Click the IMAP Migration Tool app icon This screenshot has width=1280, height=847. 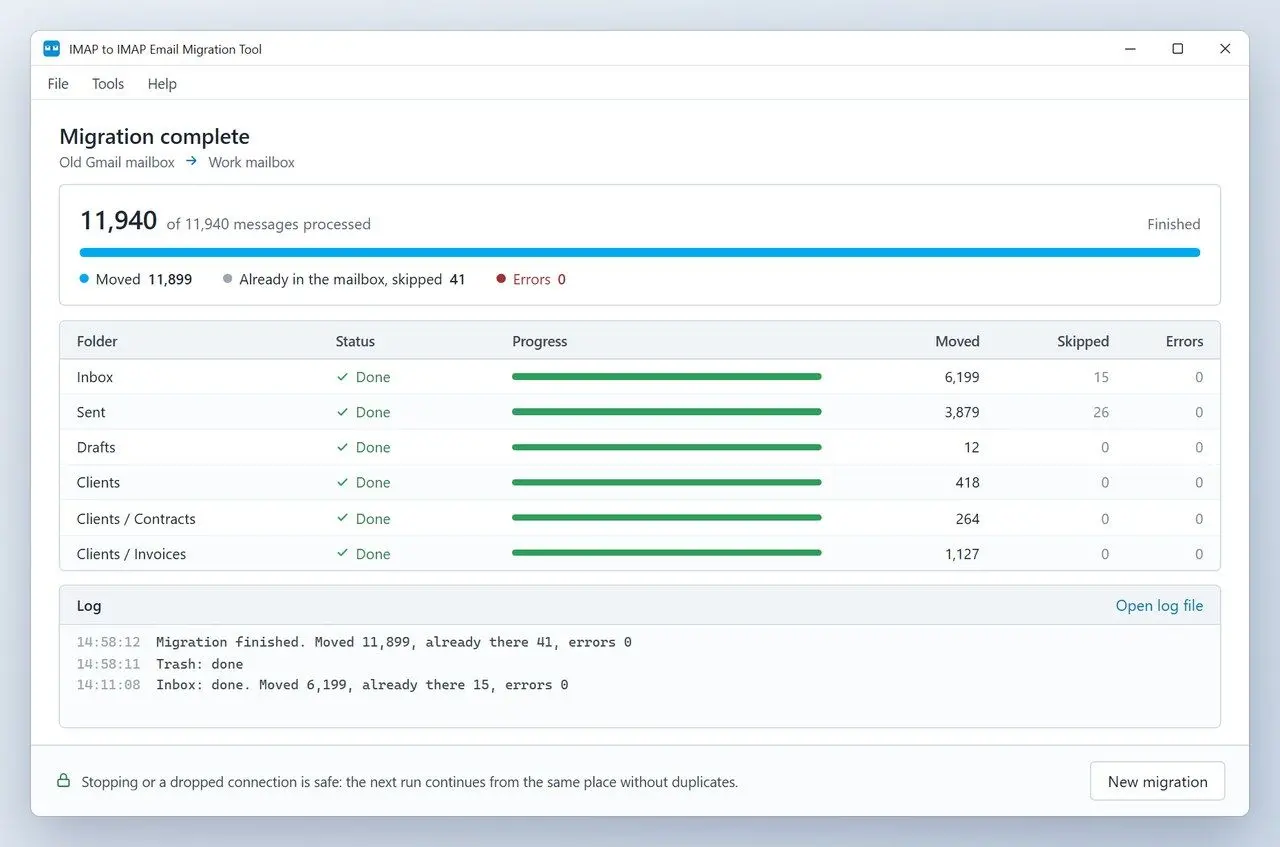click(52, 49)
